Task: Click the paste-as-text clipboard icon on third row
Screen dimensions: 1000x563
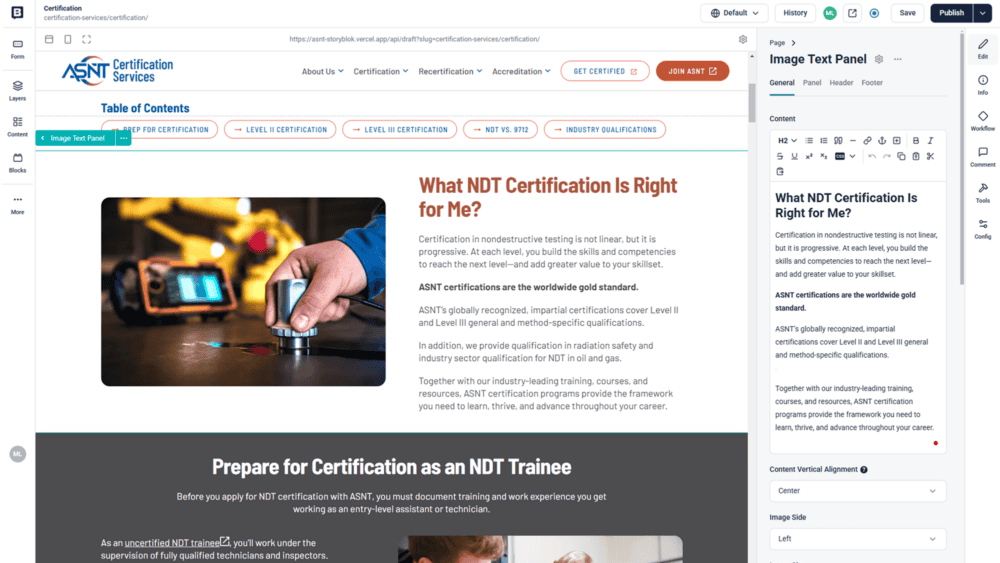Action: [x=780, y=172]
